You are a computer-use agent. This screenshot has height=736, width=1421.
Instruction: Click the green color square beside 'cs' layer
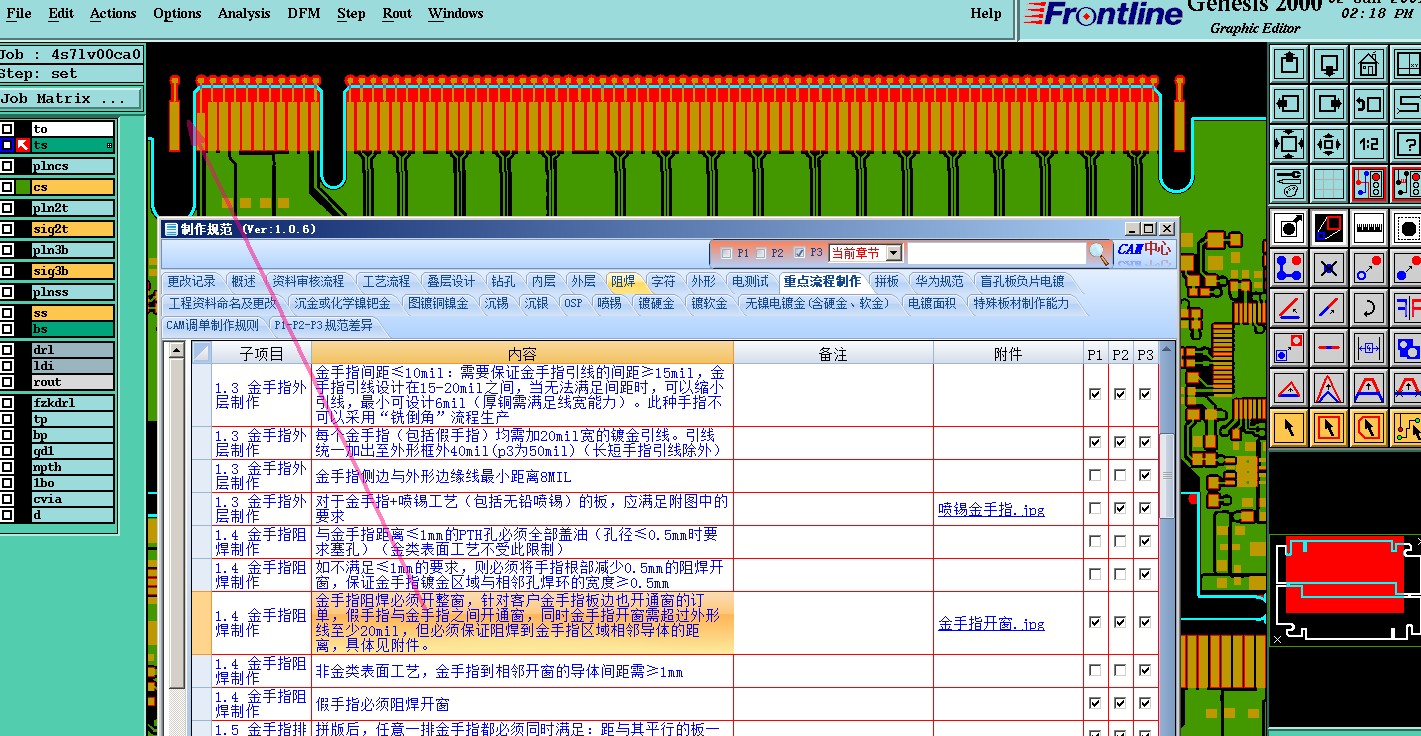tap(22, 187)
